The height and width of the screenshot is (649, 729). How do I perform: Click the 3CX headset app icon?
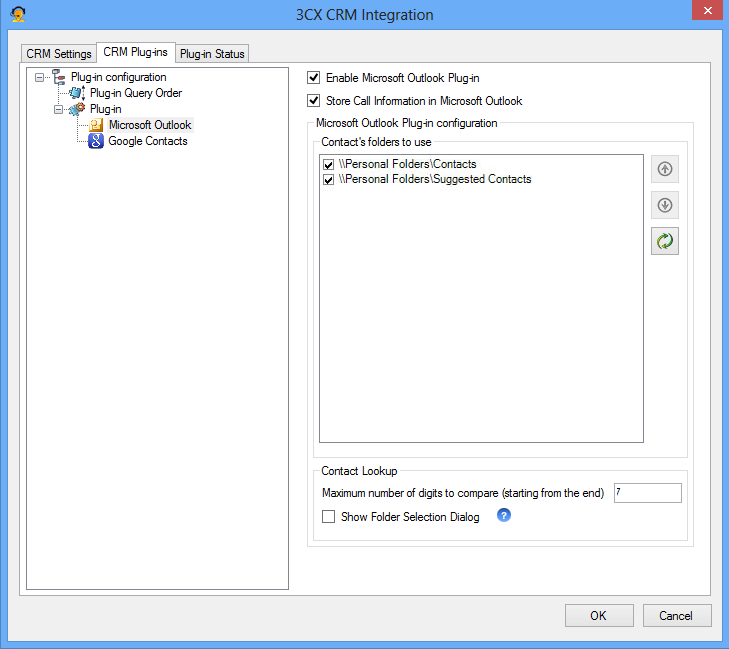(x=18, y=13)
